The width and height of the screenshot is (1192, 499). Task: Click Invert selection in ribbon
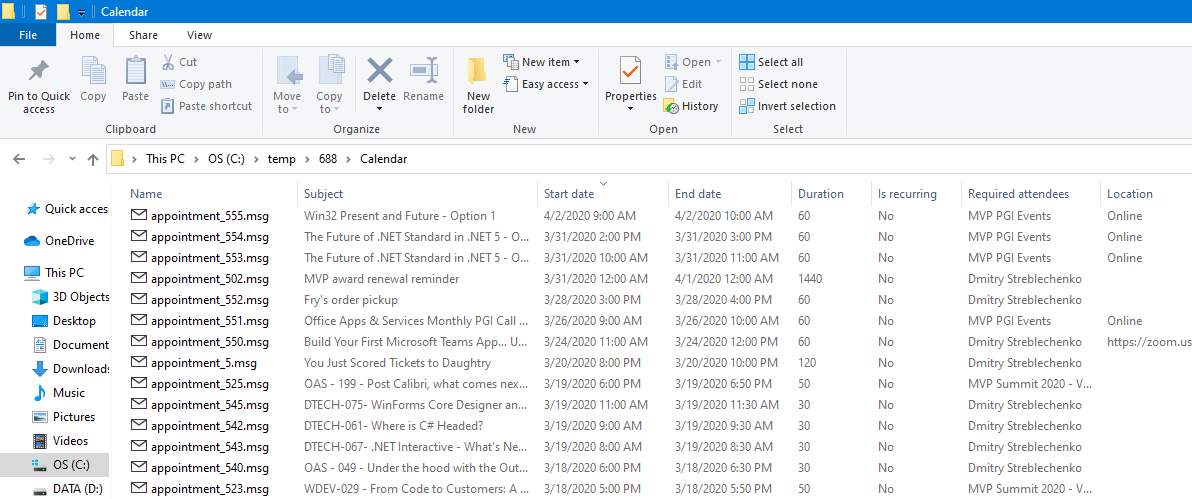coord(788,106)
